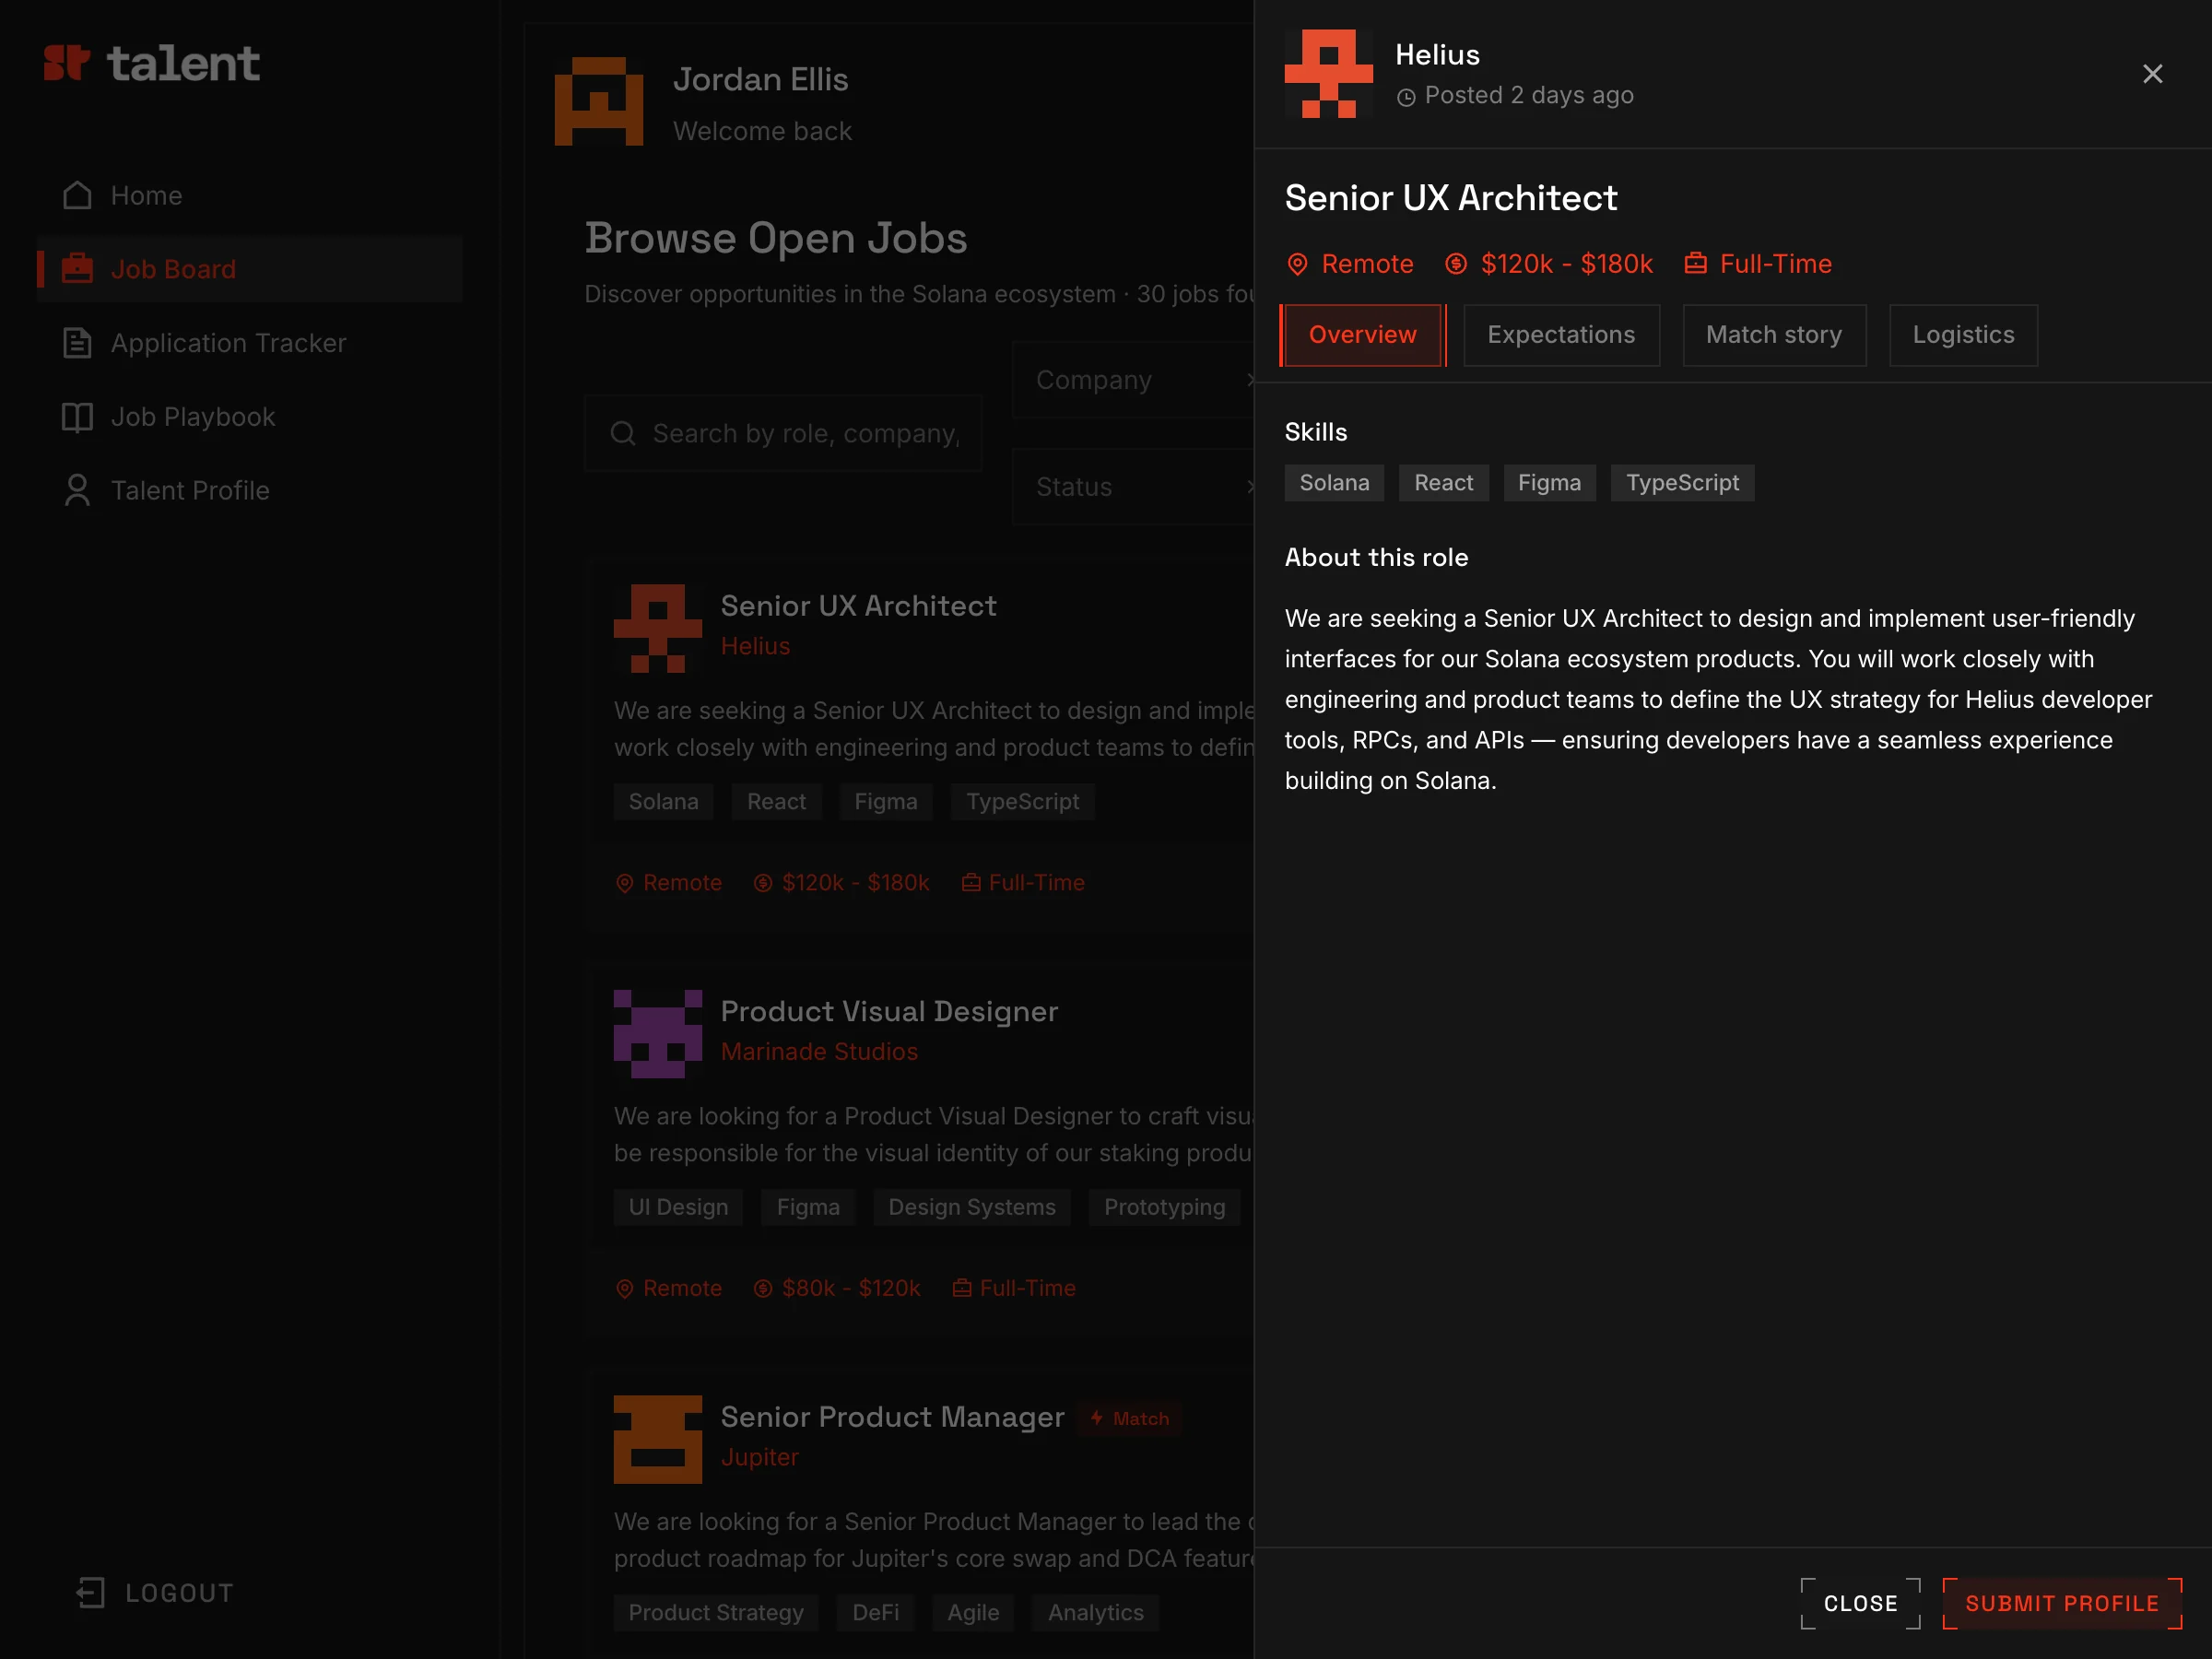Click Posted 2 days ago text

[1528, 95]
